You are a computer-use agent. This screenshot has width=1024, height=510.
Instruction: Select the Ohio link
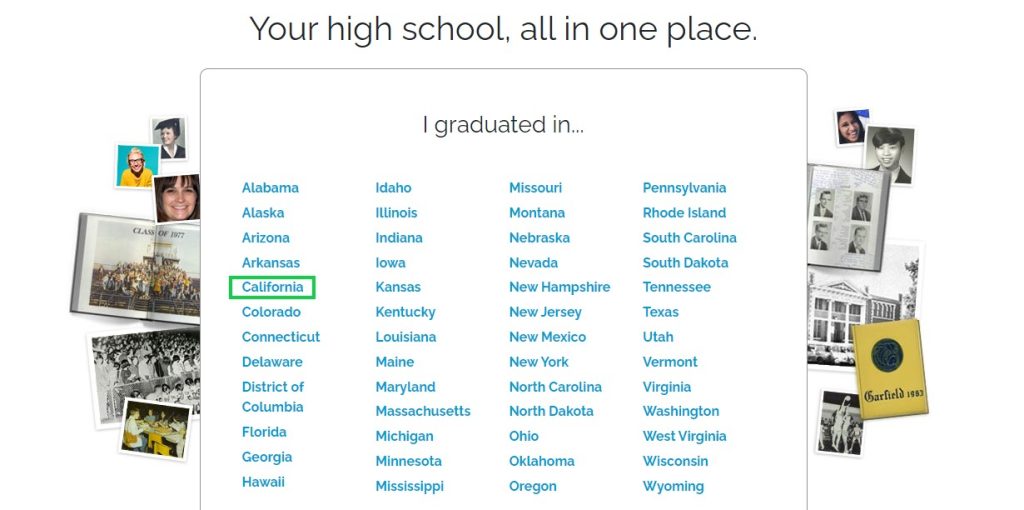tap(523, 436)
